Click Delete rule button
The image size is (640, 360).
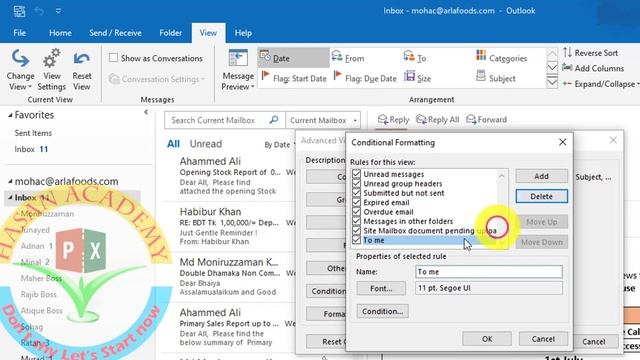pos(541,196)
